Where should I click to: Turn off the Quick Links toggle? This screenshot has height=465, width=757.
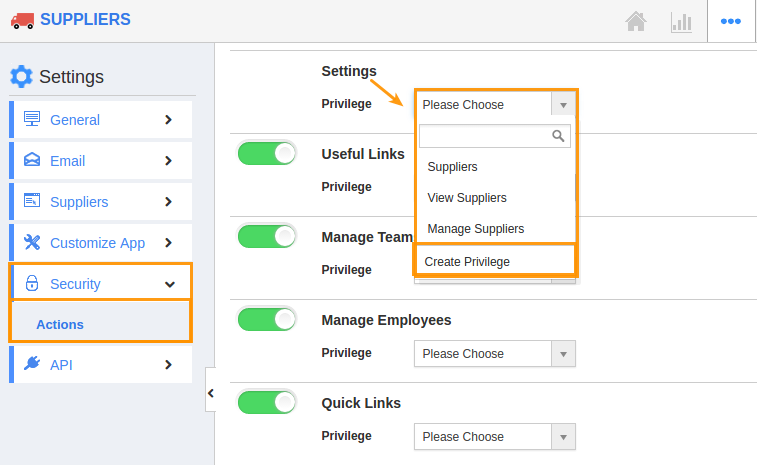[x=267, y=402]
